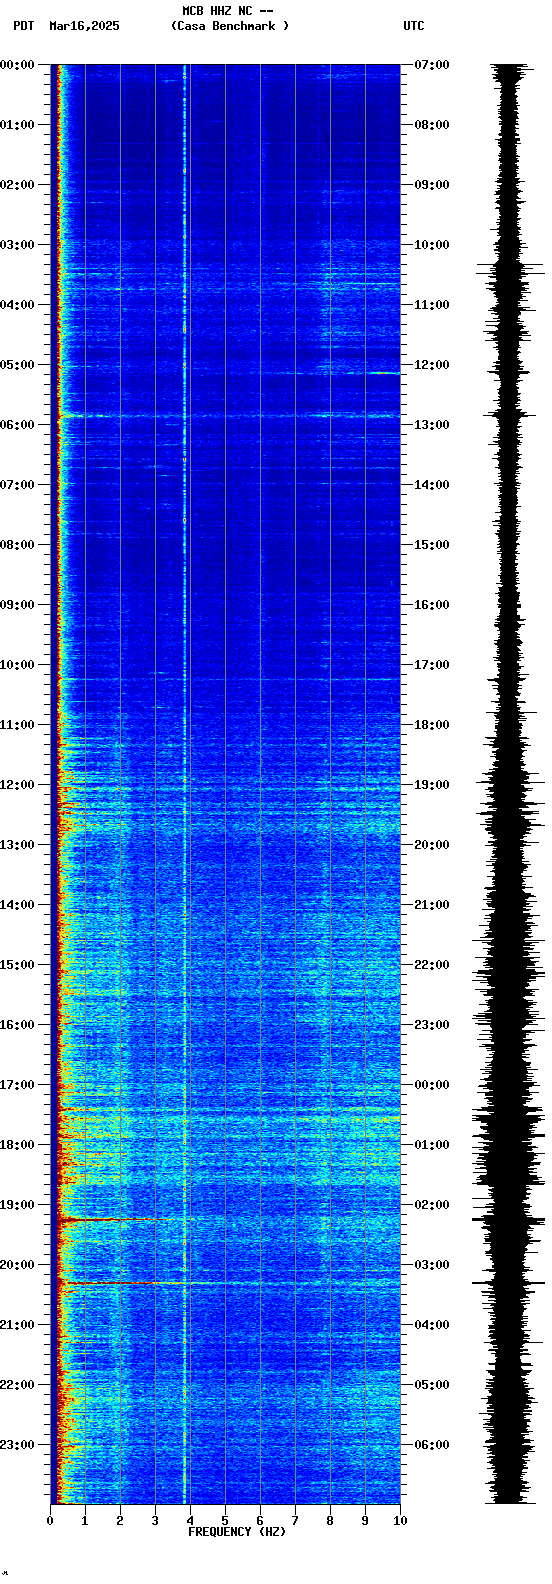Click the '0' frequency axis tick

click(50, 1521)
